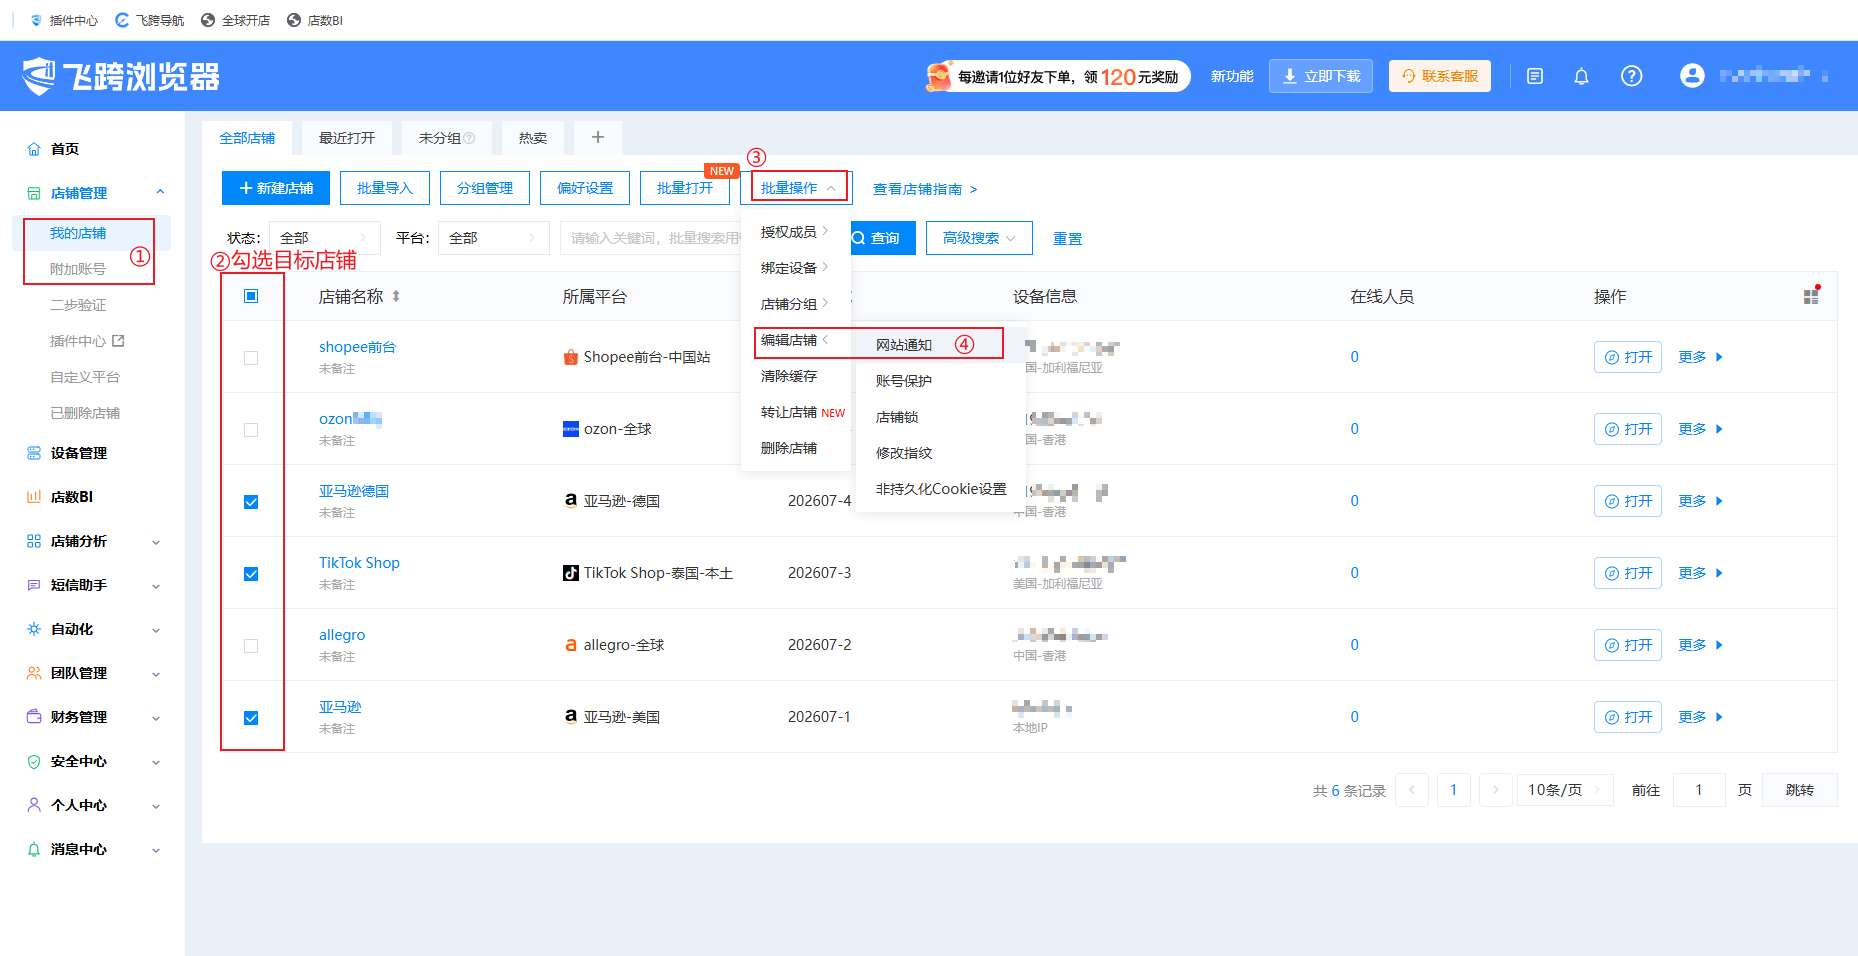Open column settings grid icon in table header

click(1811, 296)
